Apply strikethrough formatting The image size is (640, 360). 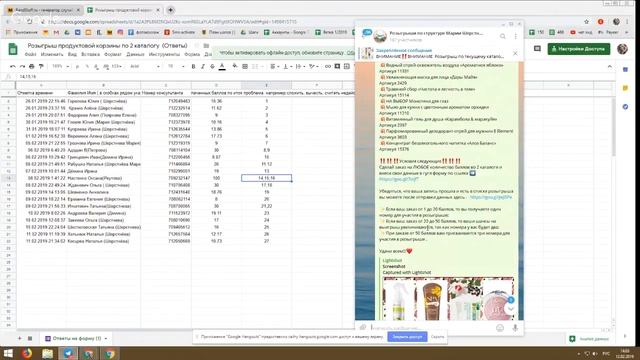point(212,67)
